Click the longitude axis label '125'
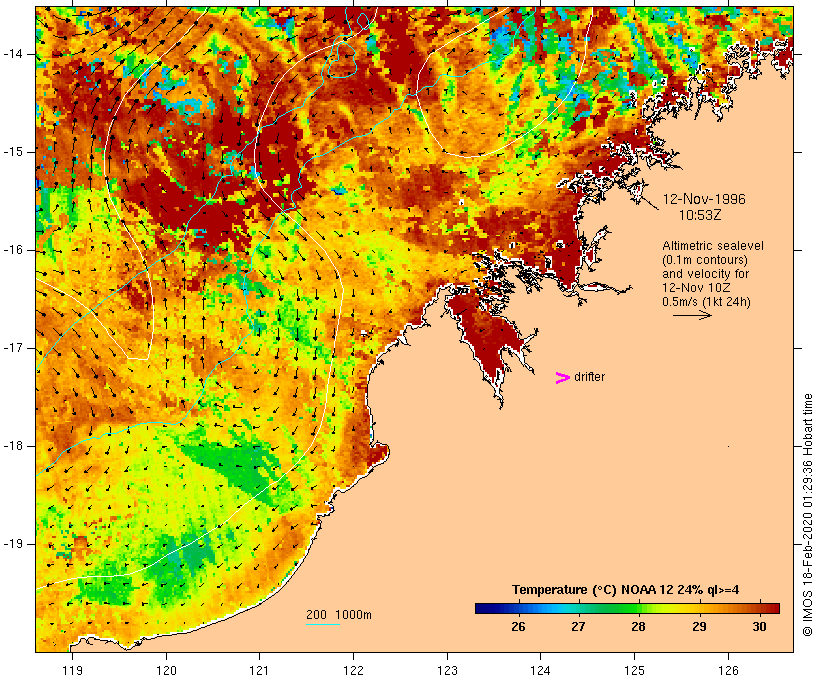The width and height of the screenshot is (820, 680). tap(634, 670)
